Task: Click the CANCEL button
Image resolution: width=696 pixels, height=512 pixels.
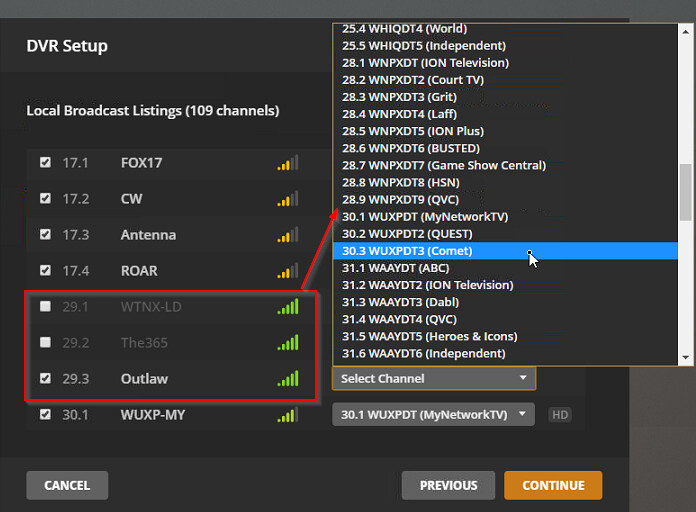Action: coord(67,485)
